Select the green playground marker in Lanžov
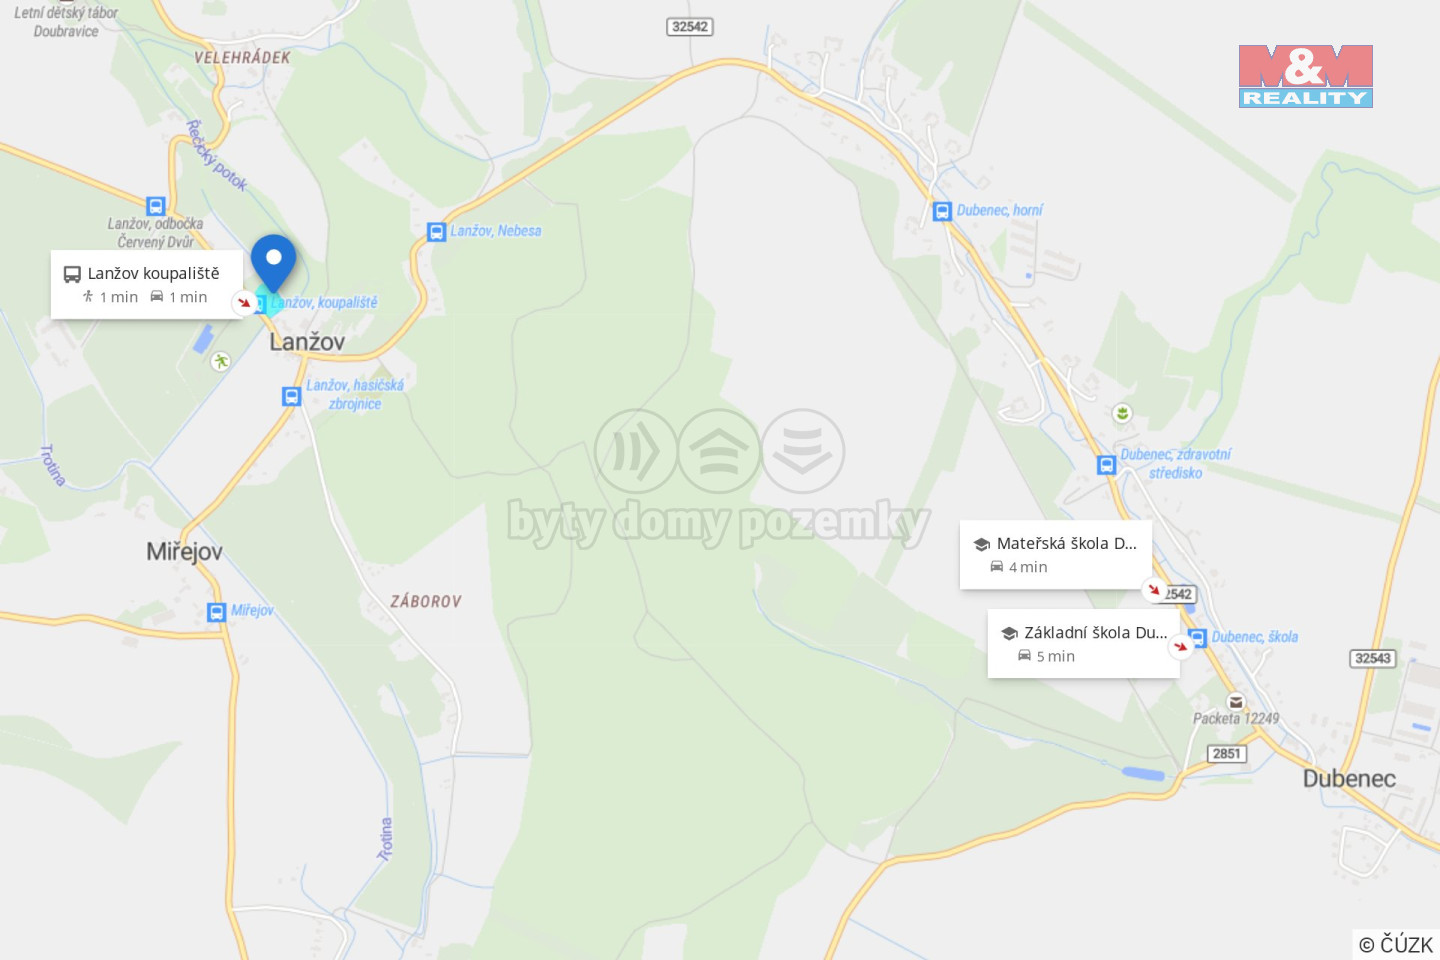The width and height of the screenshot is (1440, 960). (x=221, y=361)
